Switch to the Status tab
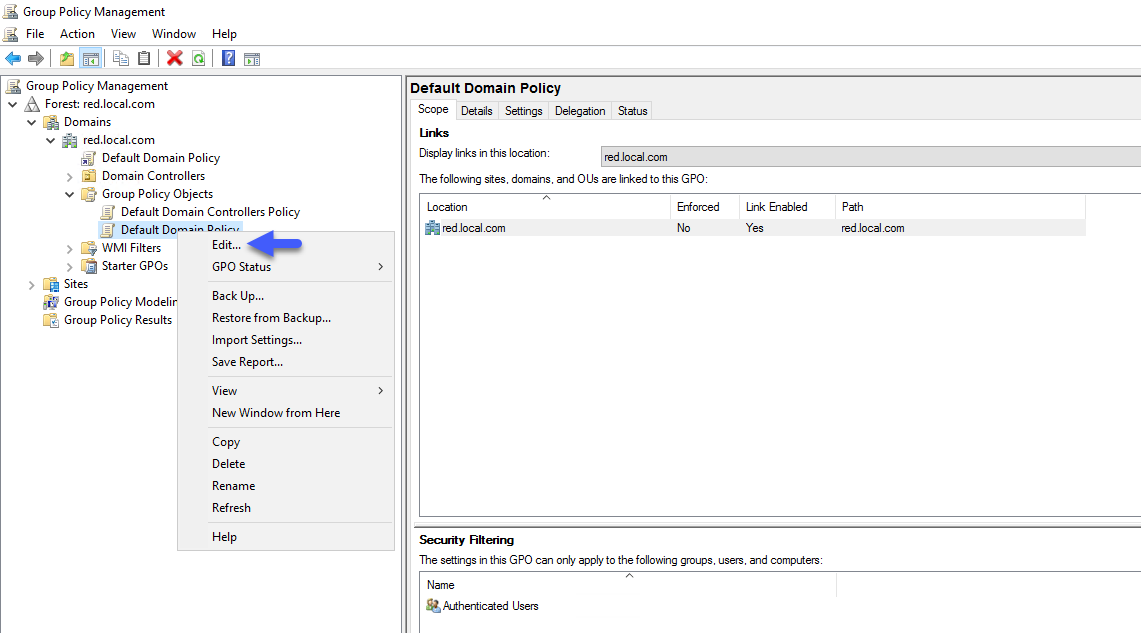This screenshot has height=633, width=1141. click(632, 111)
